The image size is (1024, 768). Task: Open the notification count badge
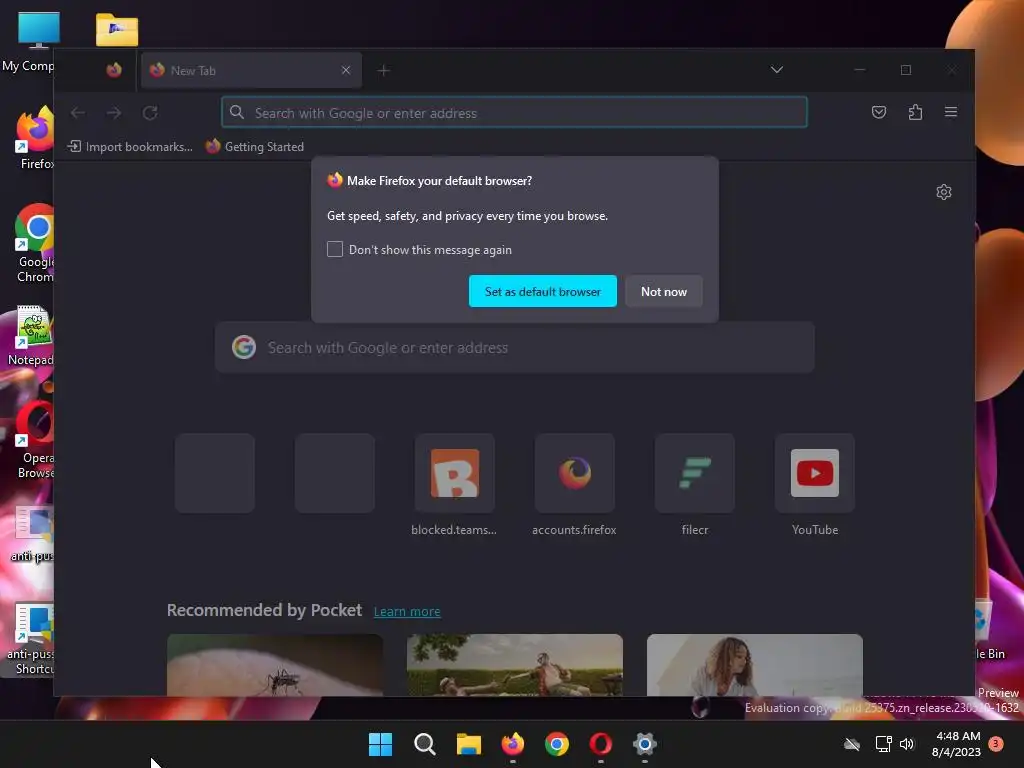coord(996,744)
